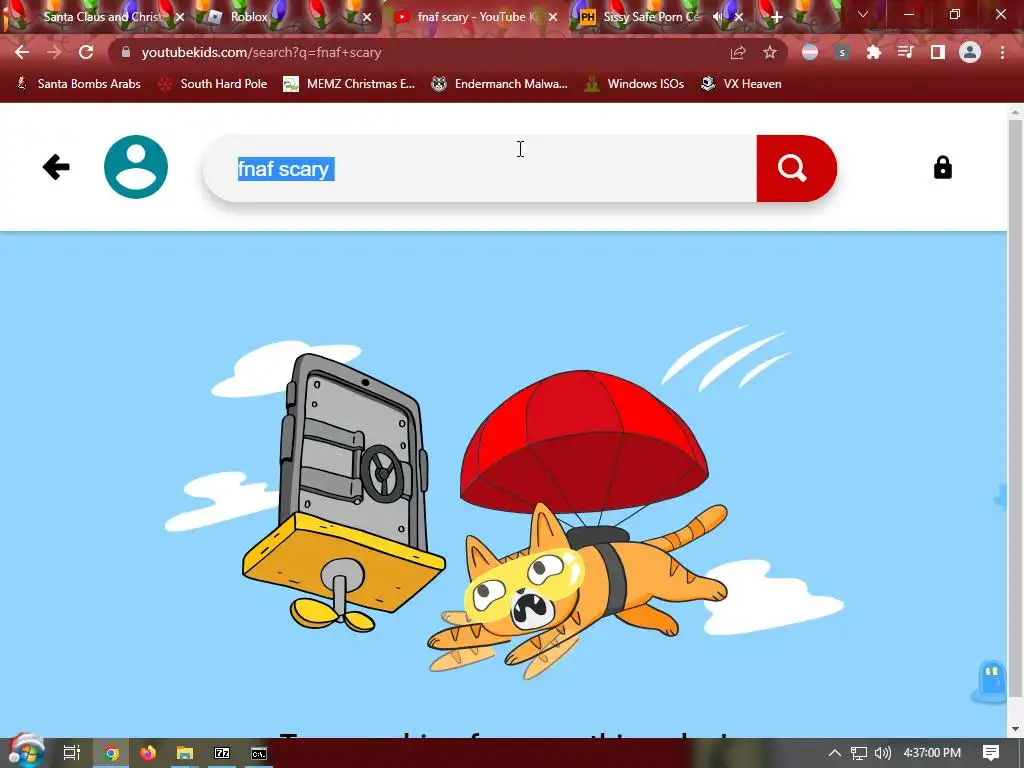Launch Firefox from the taskbar
This screenshot has height=768, width=1024.
click(x=148, y=753)
